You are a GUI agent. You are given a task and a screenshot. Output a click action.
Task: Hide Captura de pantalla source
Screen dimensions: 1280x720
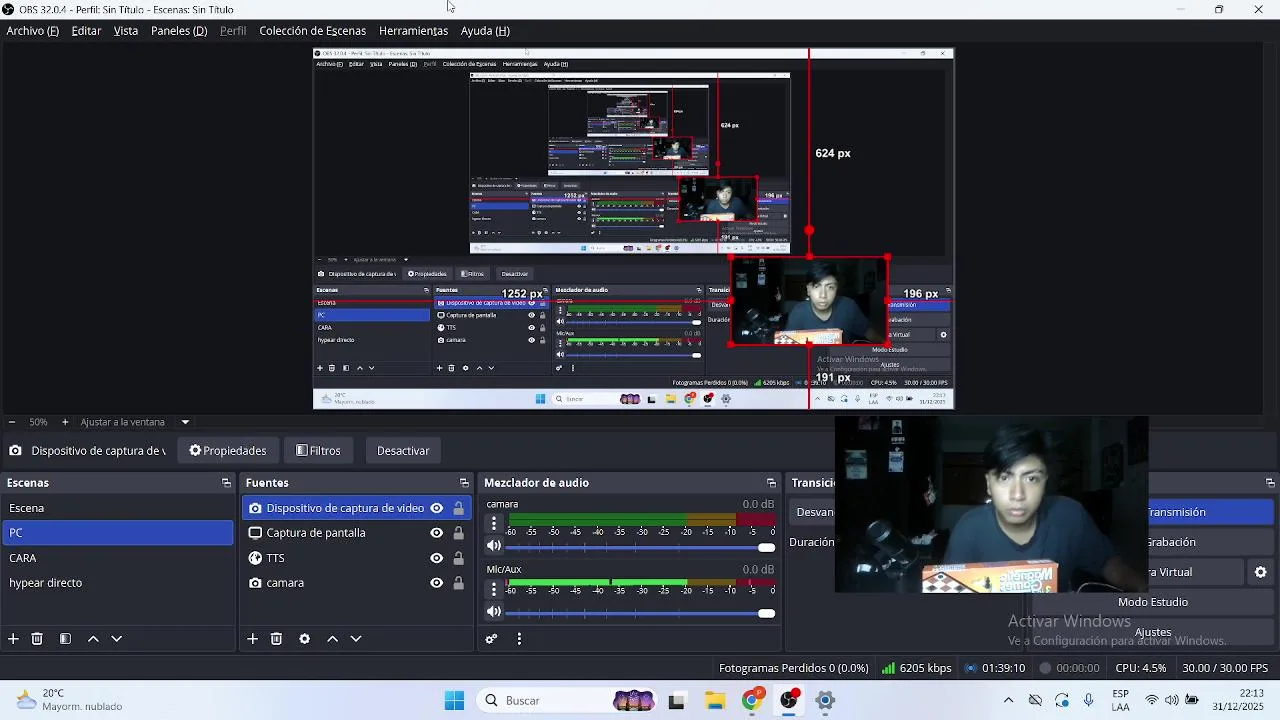point(436,533)
